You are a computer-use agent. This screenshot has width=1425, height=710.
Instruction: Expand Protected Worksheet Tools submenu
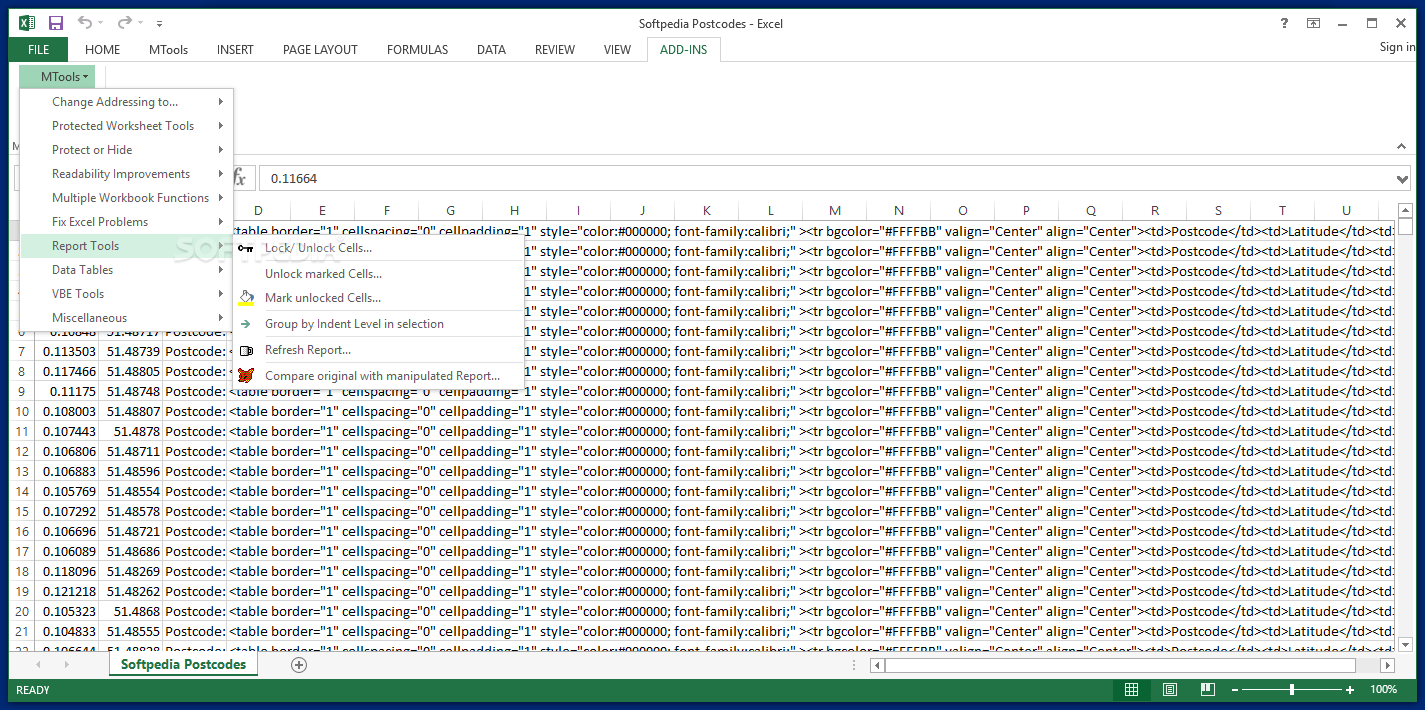click(x=126, y=125)
